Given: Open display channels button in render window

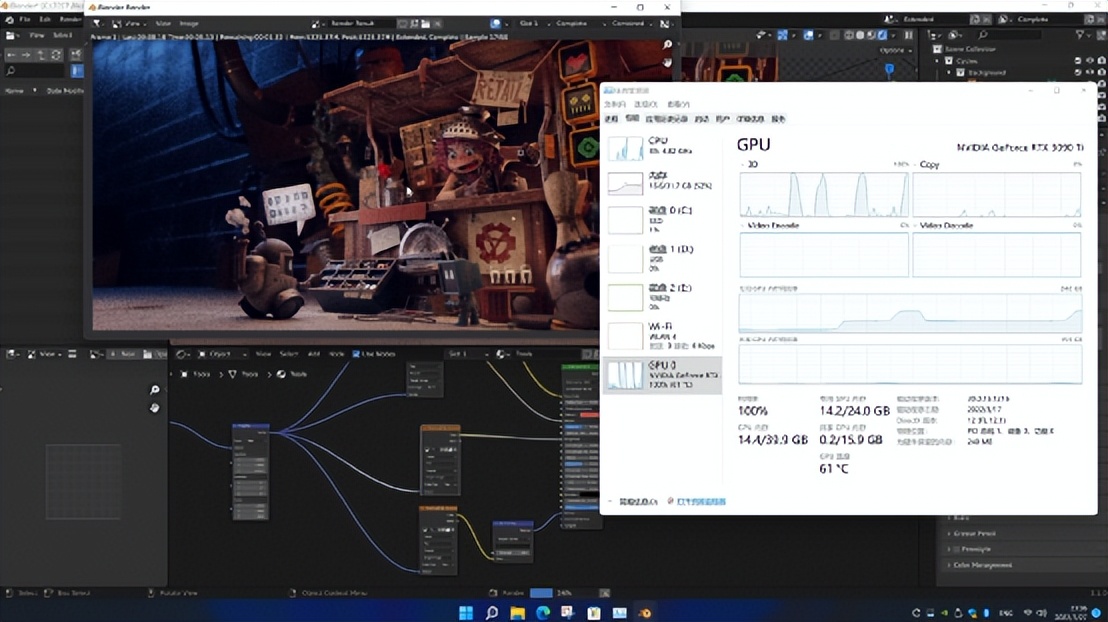Looking at the screenshot, I should coord(664,23).
